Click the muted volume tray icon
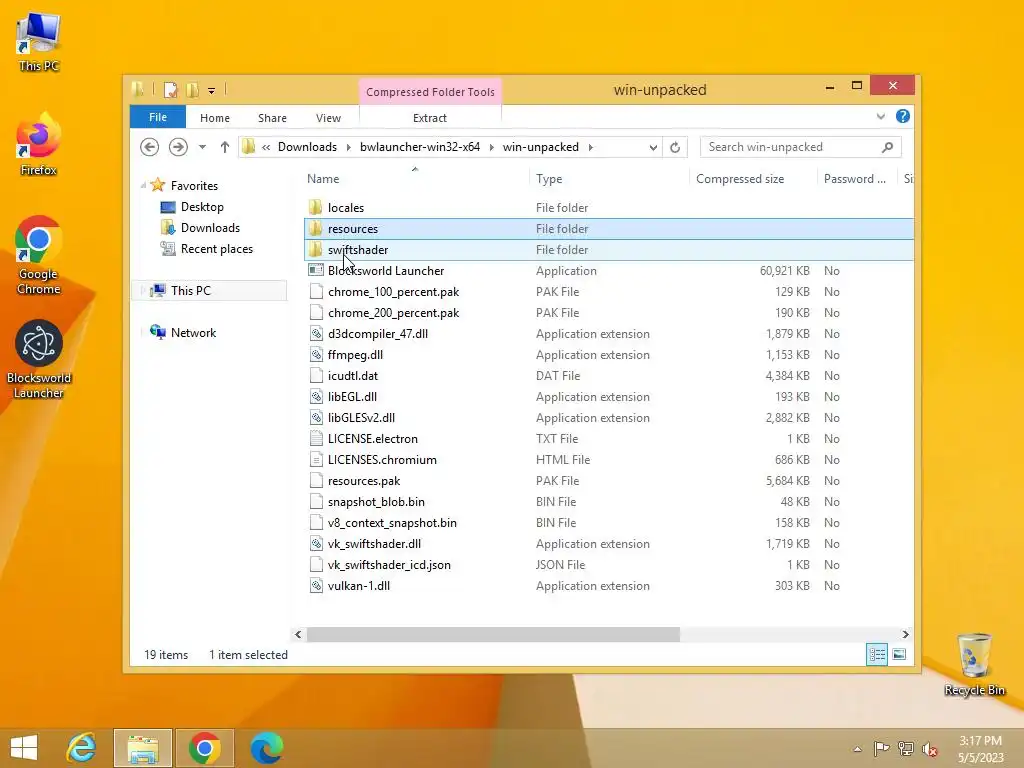The width and height of the screenshot is (1024, 768). click(x=929, y=748)
